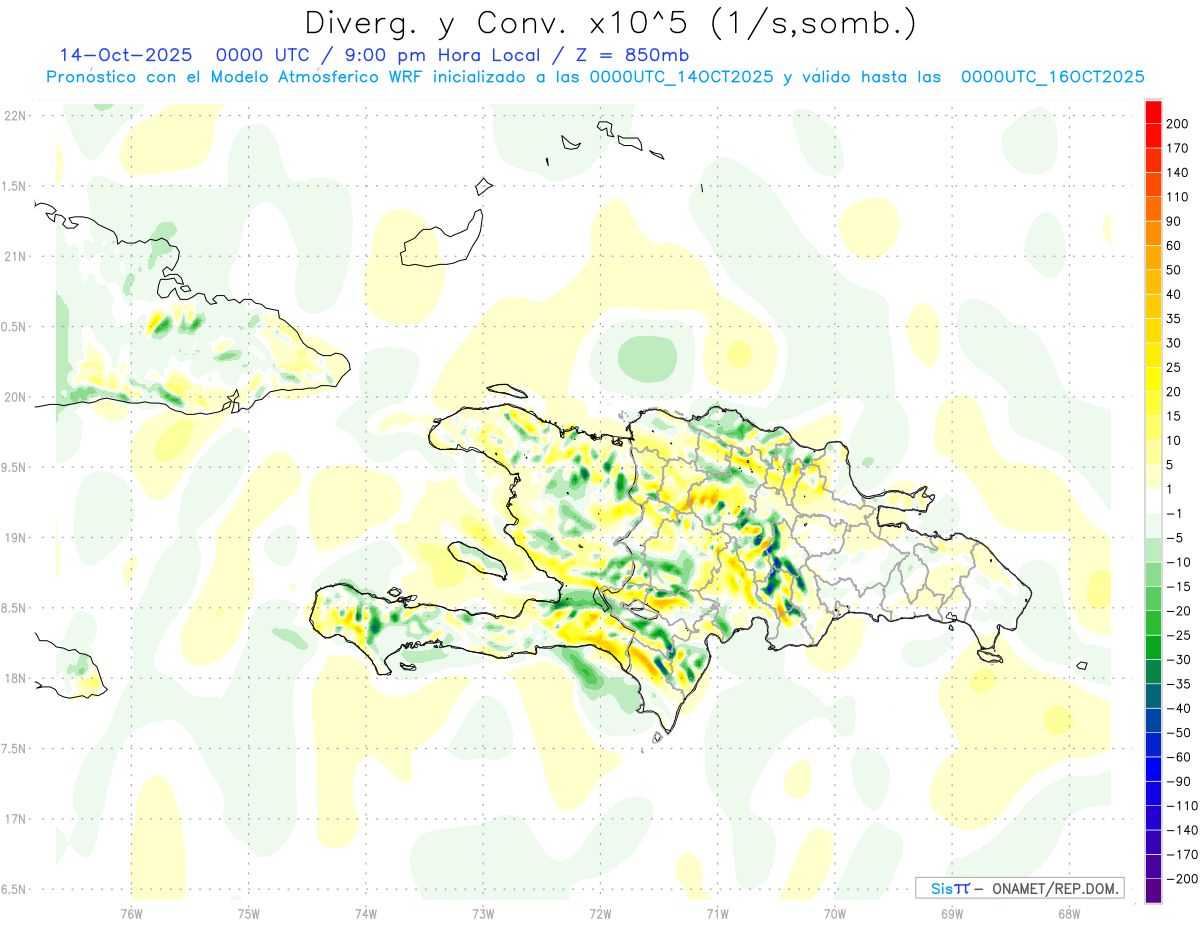Screen dimensions: 1200x927
Task: Click the 73W longitude label
Action: [483, 913]
